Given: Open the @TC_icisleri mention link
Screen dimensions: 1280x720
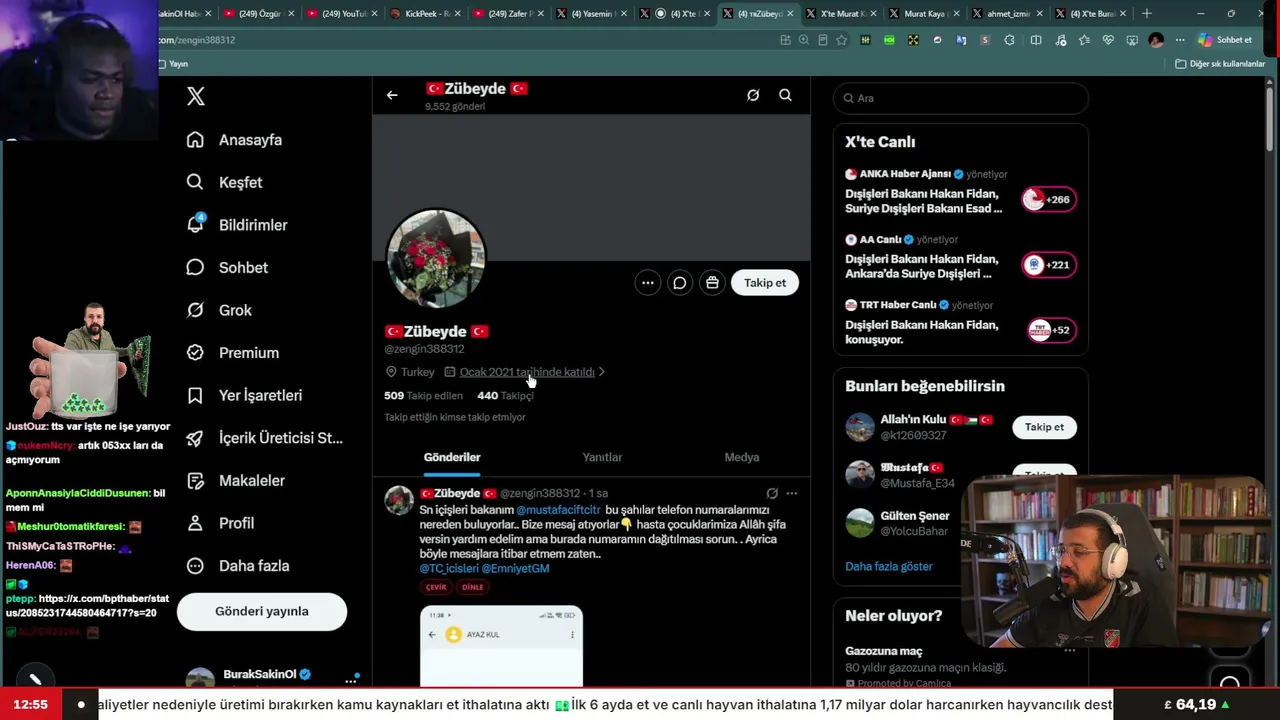Looking at the screenshot, I should 449,568.
